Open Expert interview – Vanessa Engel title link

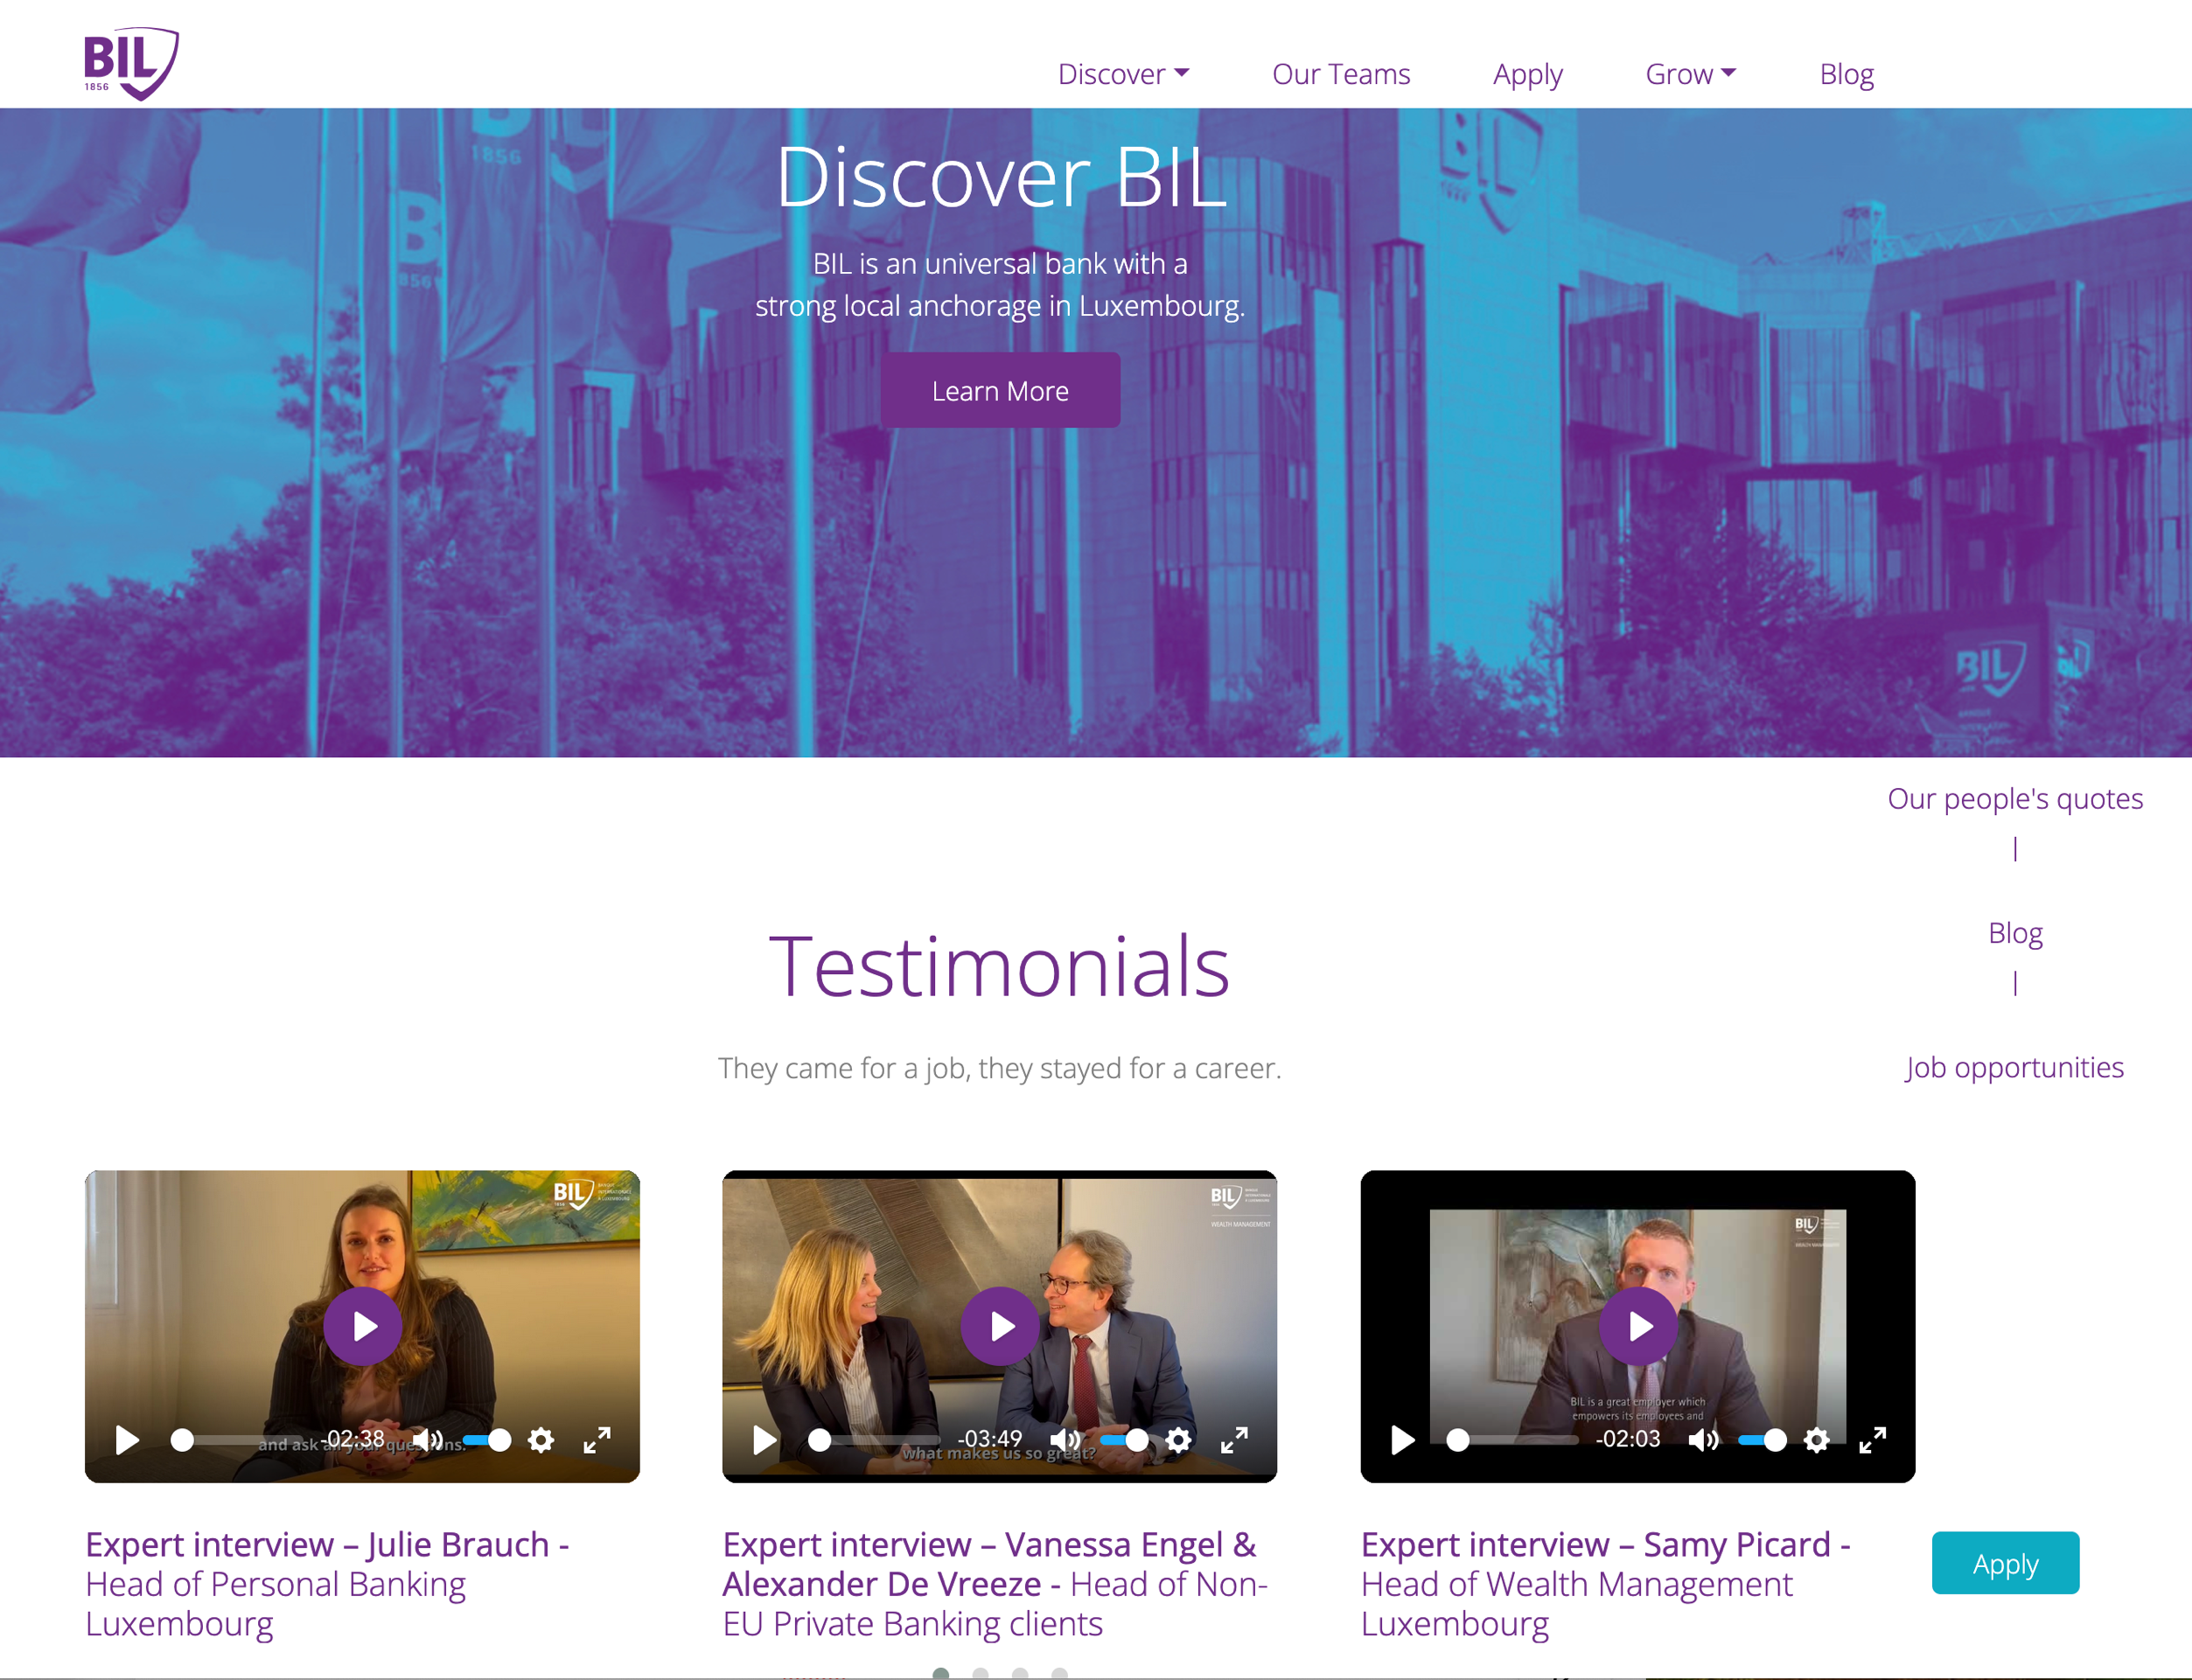[996, 1584]
